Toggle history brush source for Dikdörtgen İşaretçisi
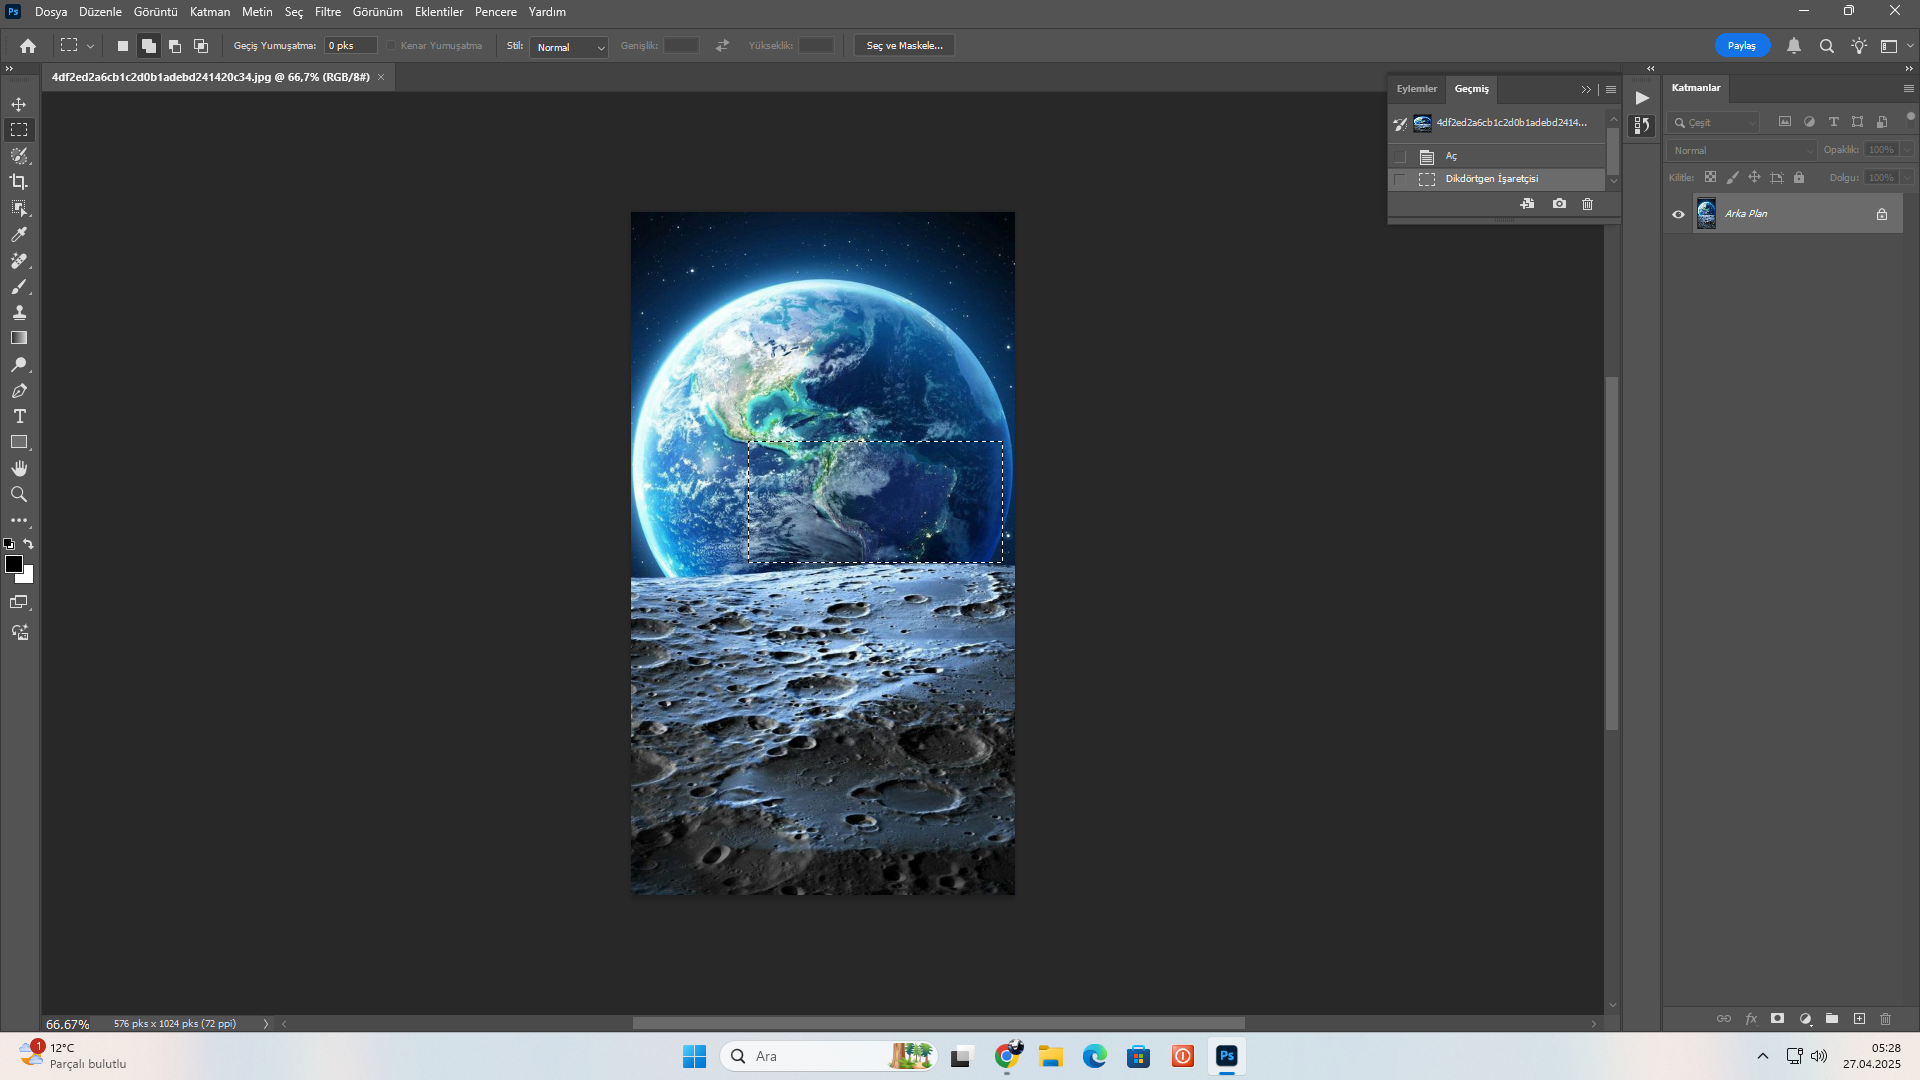This screenshot has height=1080, width=1920. point(1400,180)
